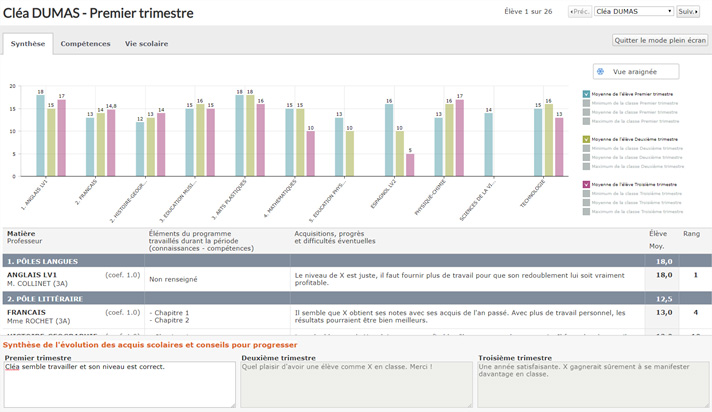Click the Premier trimestre synthesis text box
This screenshot has width=712, height=412.
coord(120,384)
